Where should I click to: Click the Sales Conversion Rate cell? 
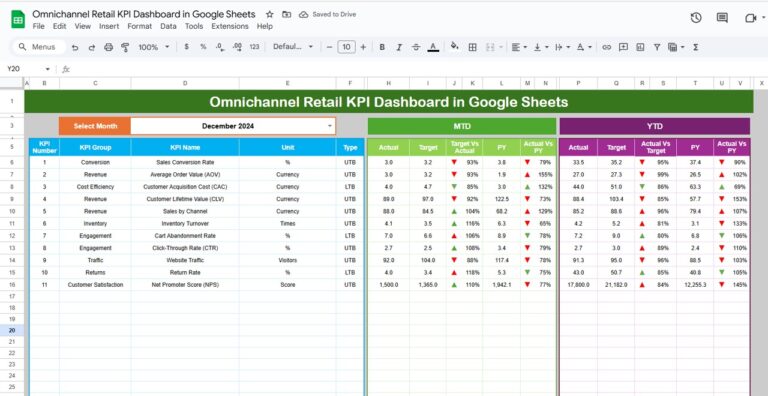click(x=185, y=162)
